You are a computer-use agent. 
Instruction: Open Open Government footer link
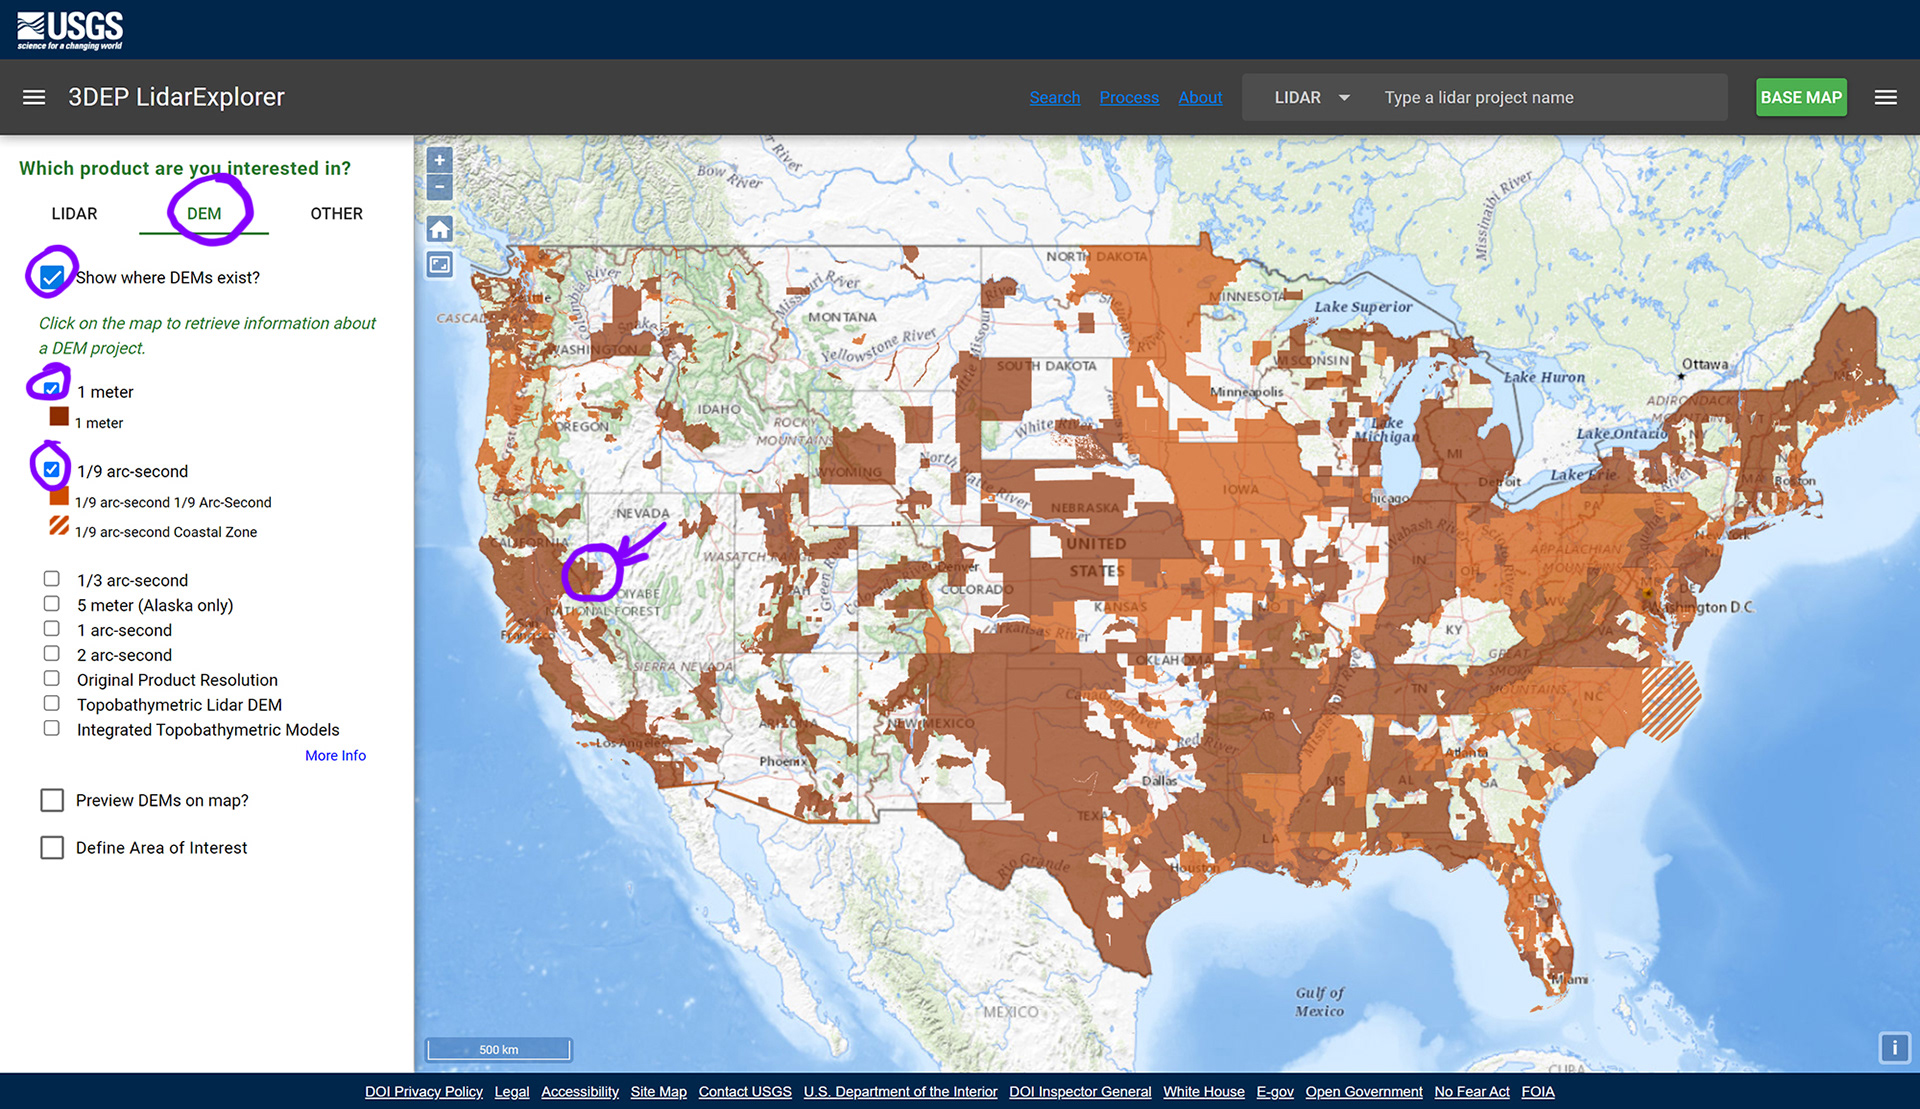coord(1364,1092)
